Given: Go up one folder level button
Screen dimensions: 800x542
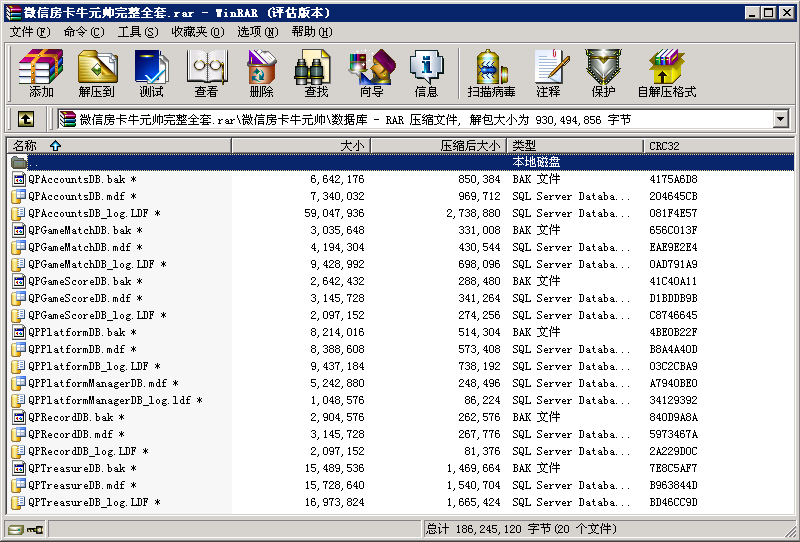Looking at the screenshot, I should pos(26,119).
